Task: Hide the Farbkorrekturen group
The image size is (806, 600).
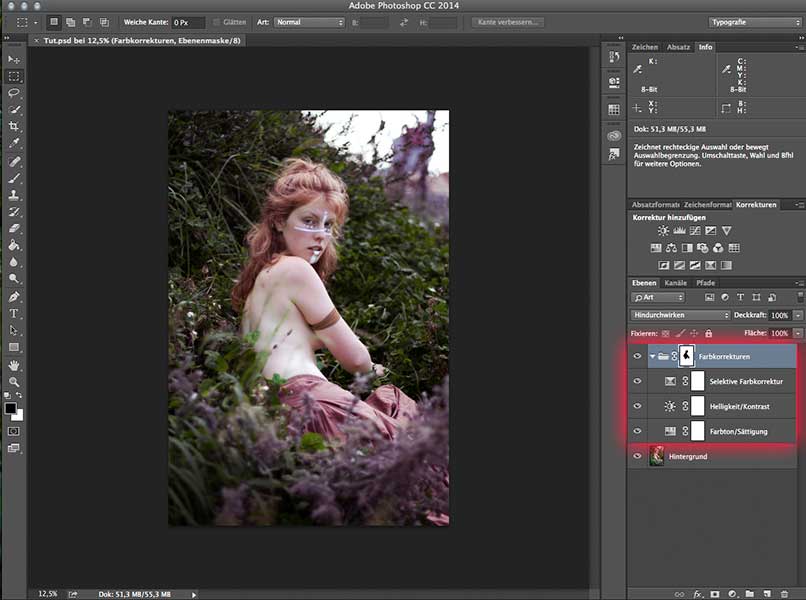Action: click(x=637, y=355)
